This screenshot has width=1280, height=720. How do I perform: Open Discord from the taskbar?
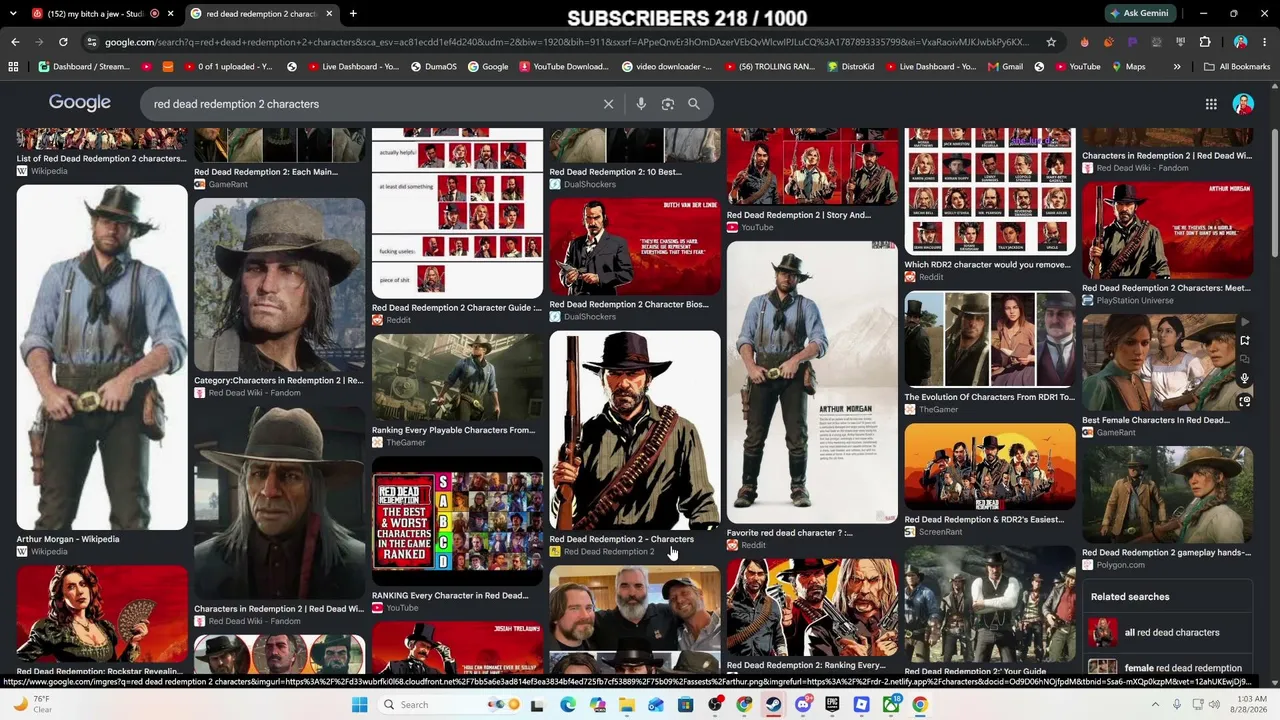click(803, 705)
